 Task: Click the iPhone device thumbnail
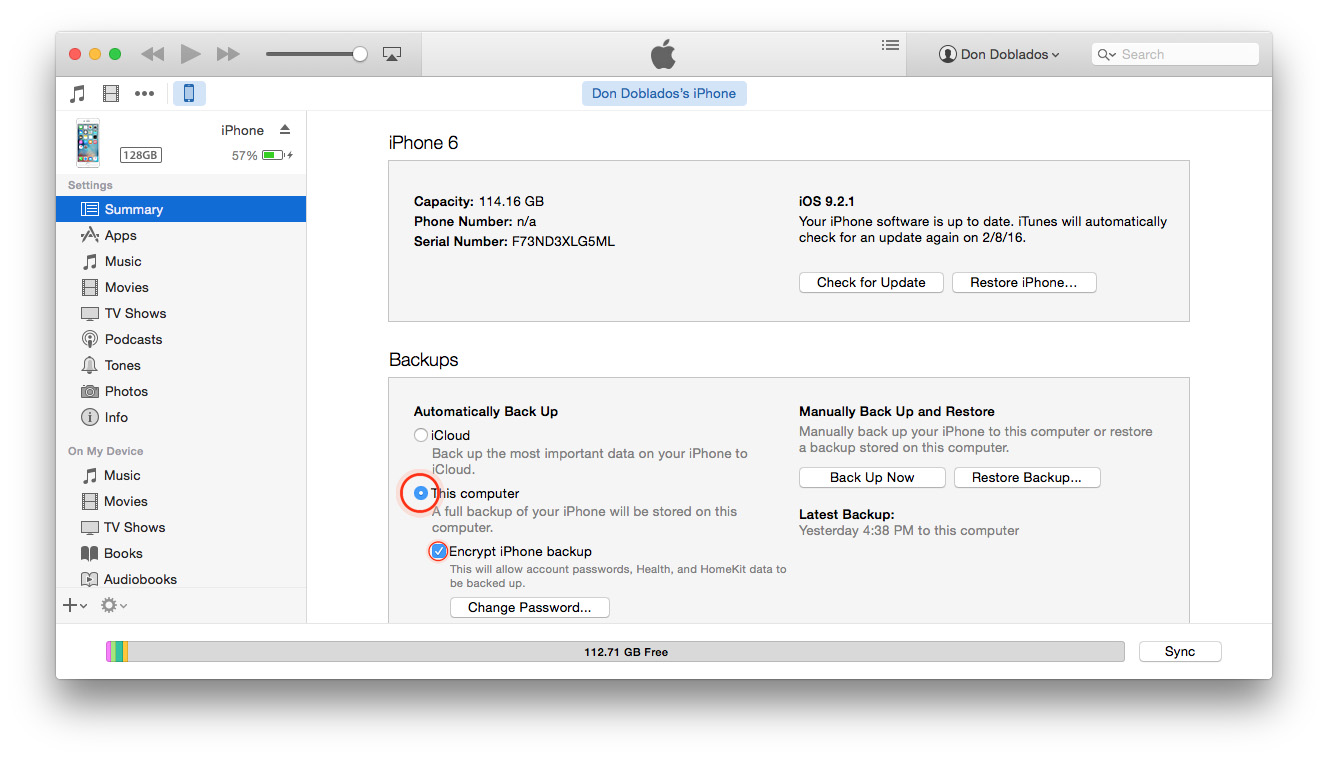tap(88, 142)
